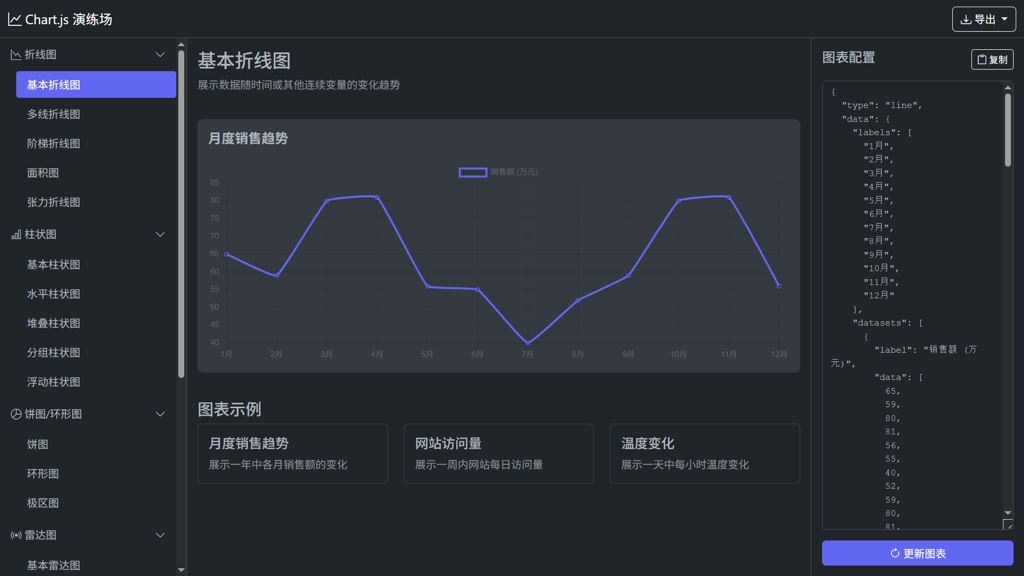Open 堆叠柱状图 from the sidebar

click(x=54, y=323)
